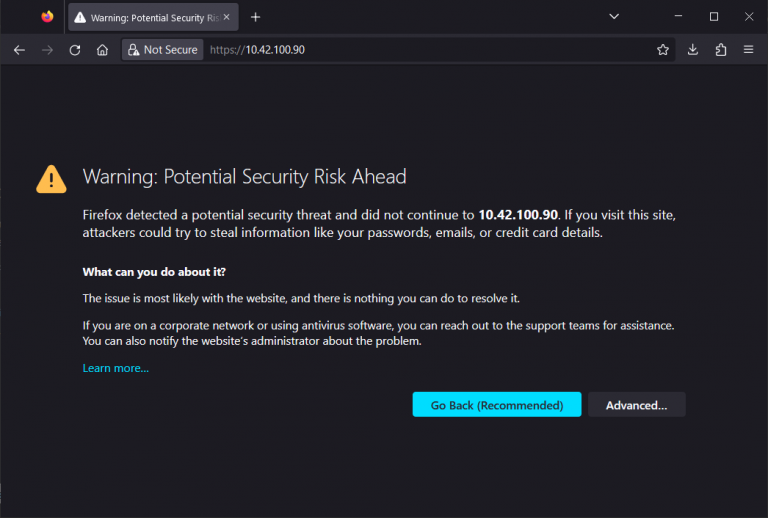This screenshot has width=768, height=518.
Task: Click the Forward arrow navigation icon
Action: pos(47,50)
